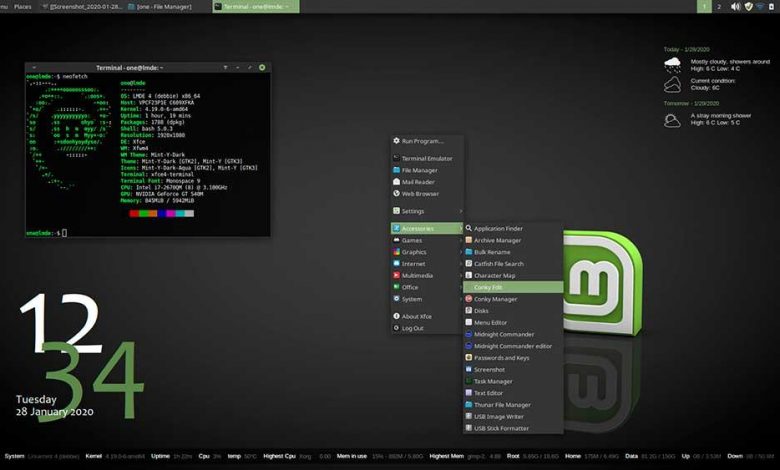Click About Xfce in the menu
The width and height of the screenshot is (780, 470).
[427, 316]
